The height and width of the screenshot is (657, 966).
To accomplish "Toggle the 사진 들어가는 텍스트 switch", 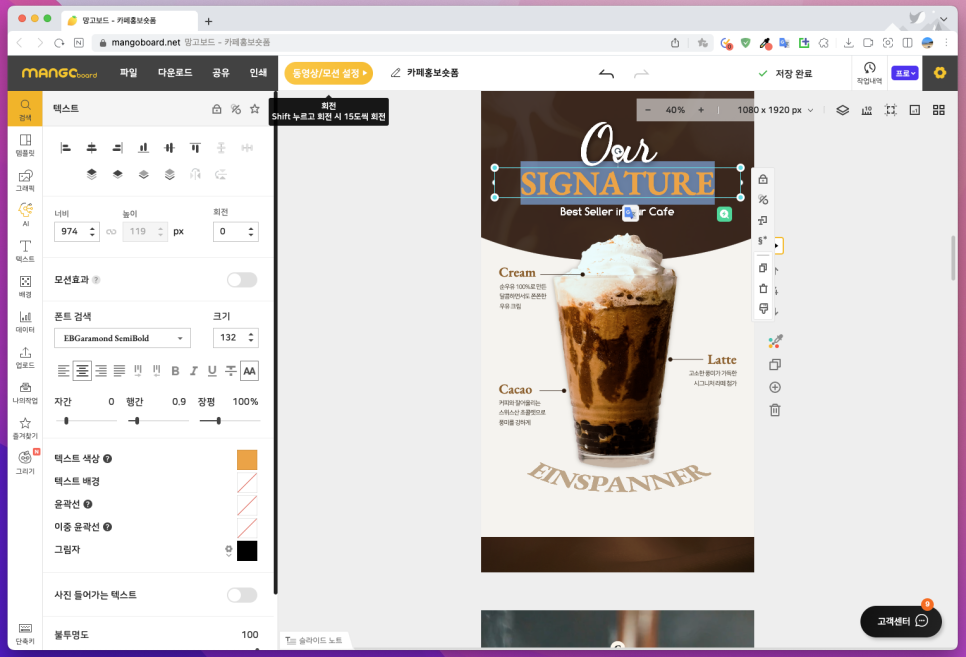I will [242, 595].
